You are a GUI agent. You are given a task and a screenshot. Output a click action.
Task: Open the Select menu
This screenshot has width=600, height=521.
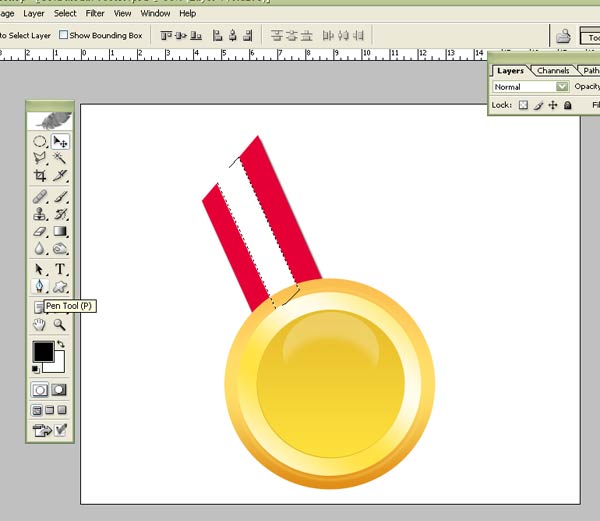(x=65, y=13)
